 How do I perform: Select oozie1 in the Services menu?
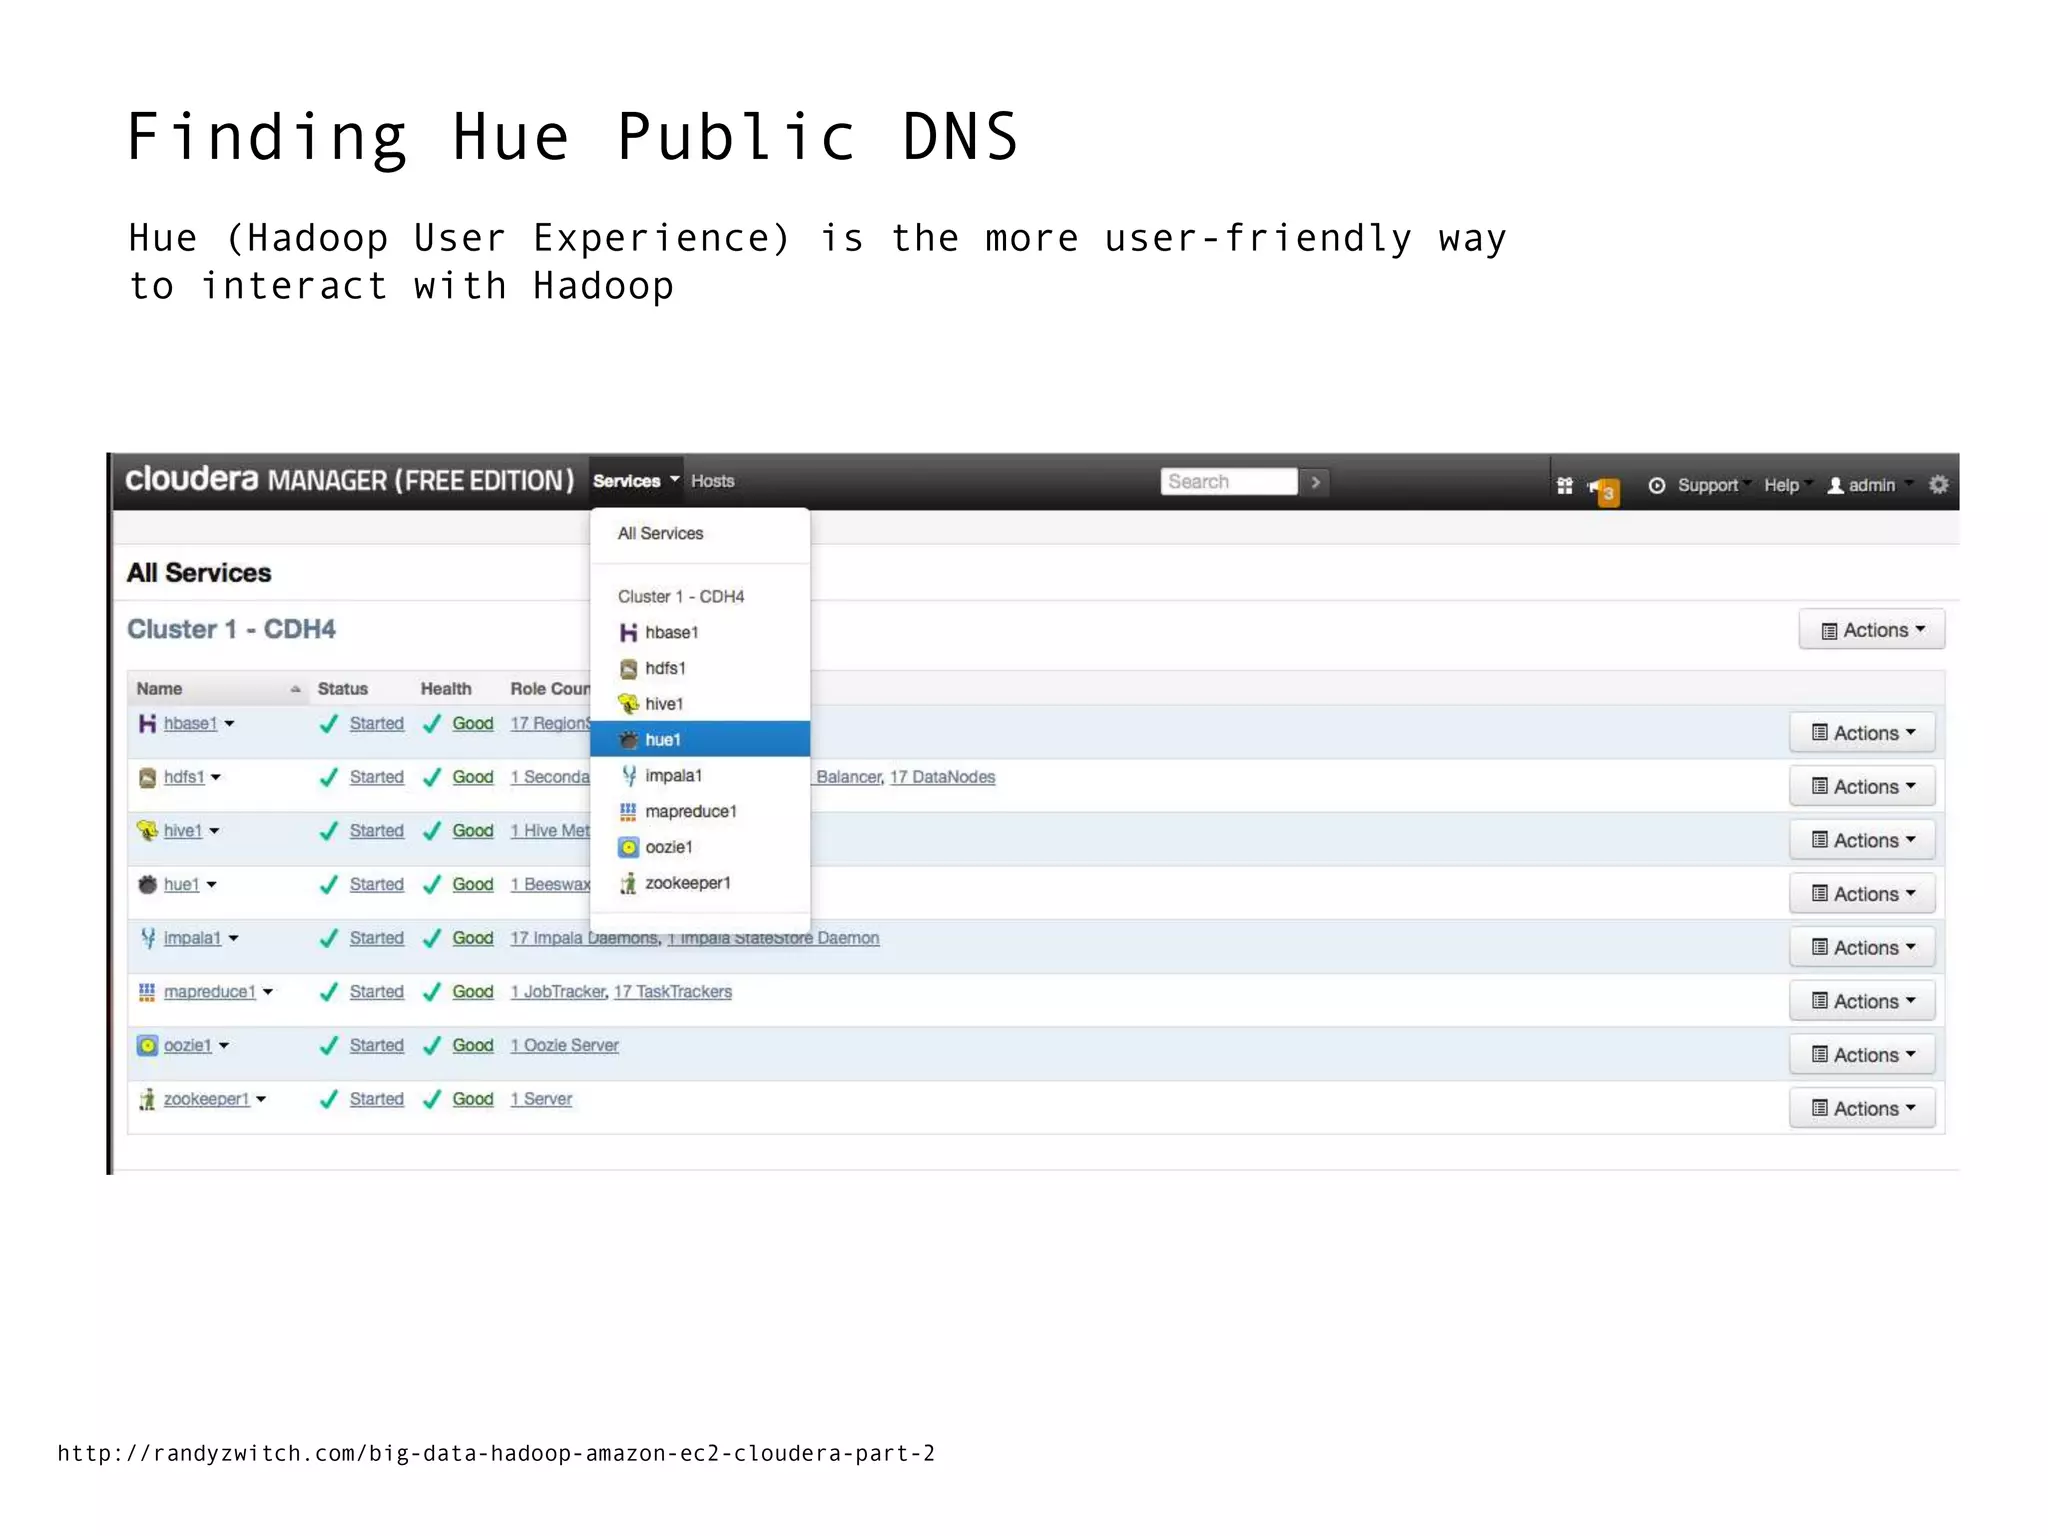point(700,847)
